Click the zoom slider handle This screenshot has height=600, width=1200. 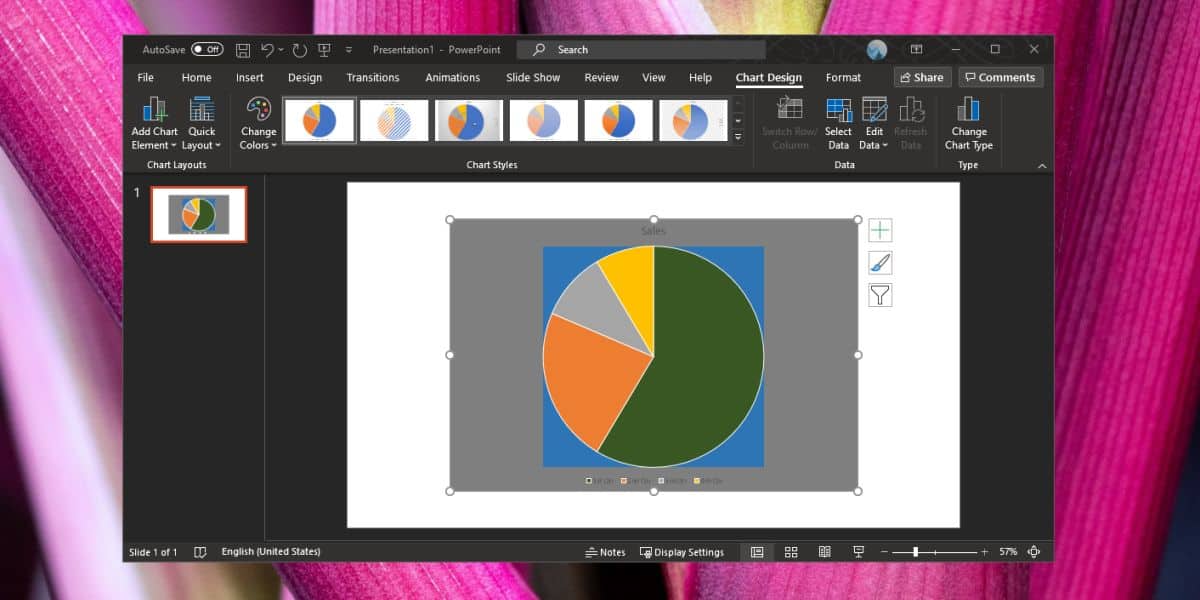click(915, 552)
